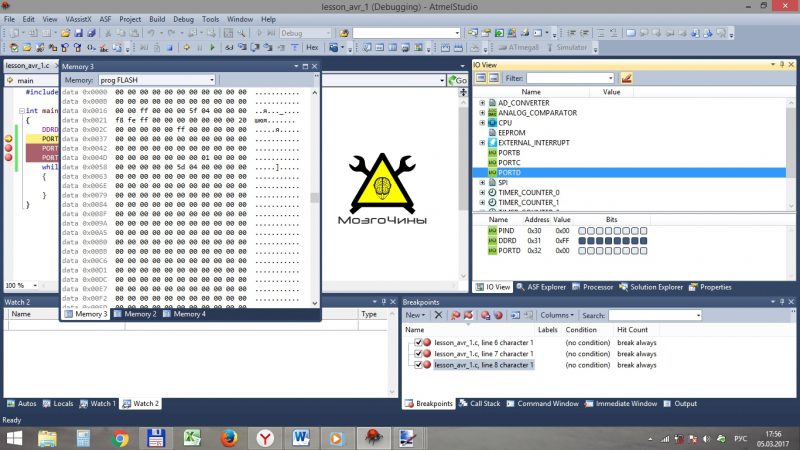
Task: Toggle the leftmost bit box of DDRD register
Action: click(x=582, y=241)
